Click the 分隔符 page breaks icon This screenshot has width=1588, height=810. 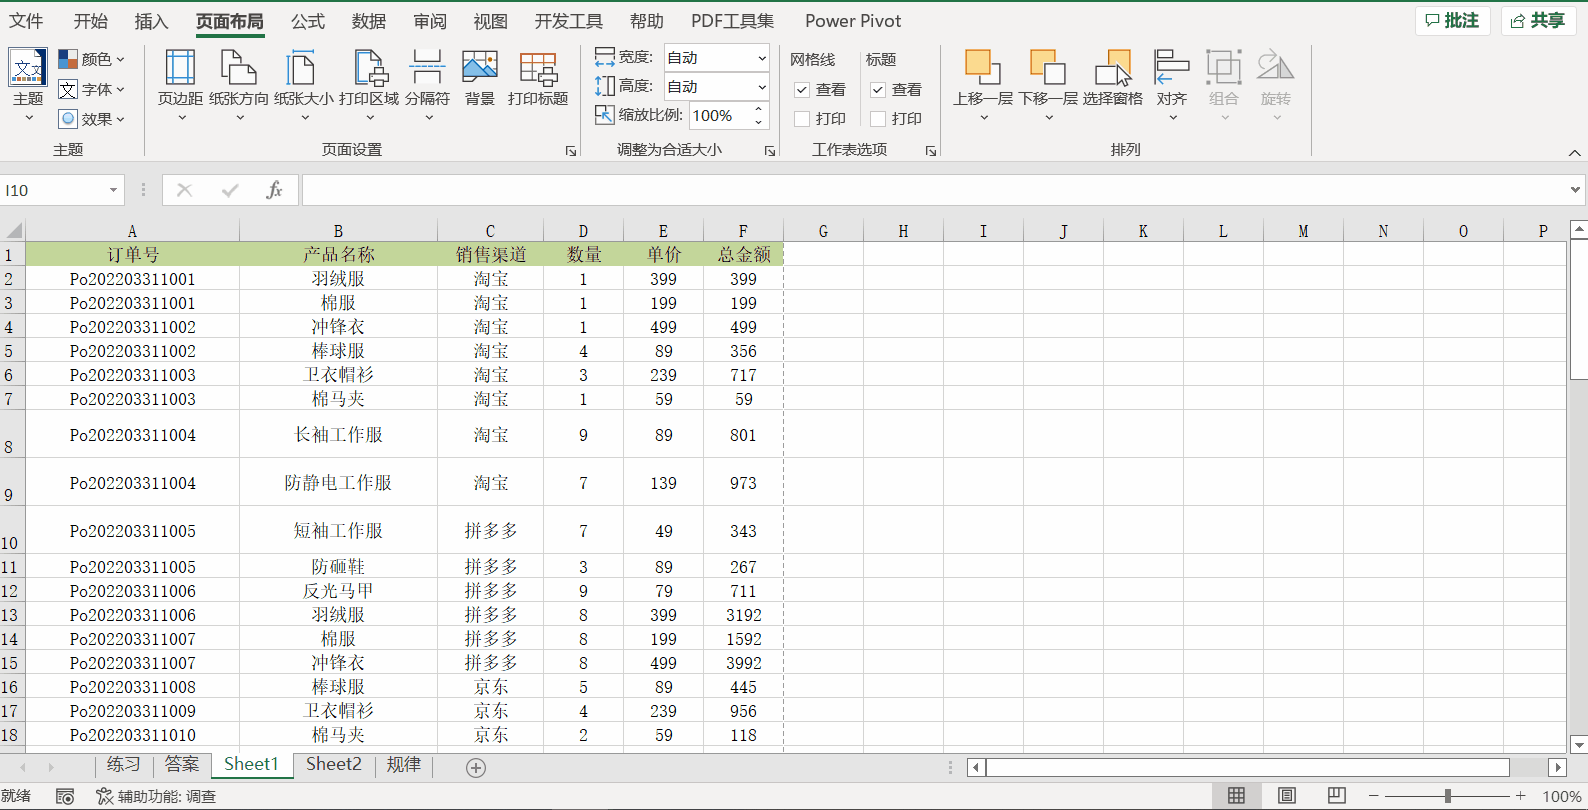[x=427, y=70]
